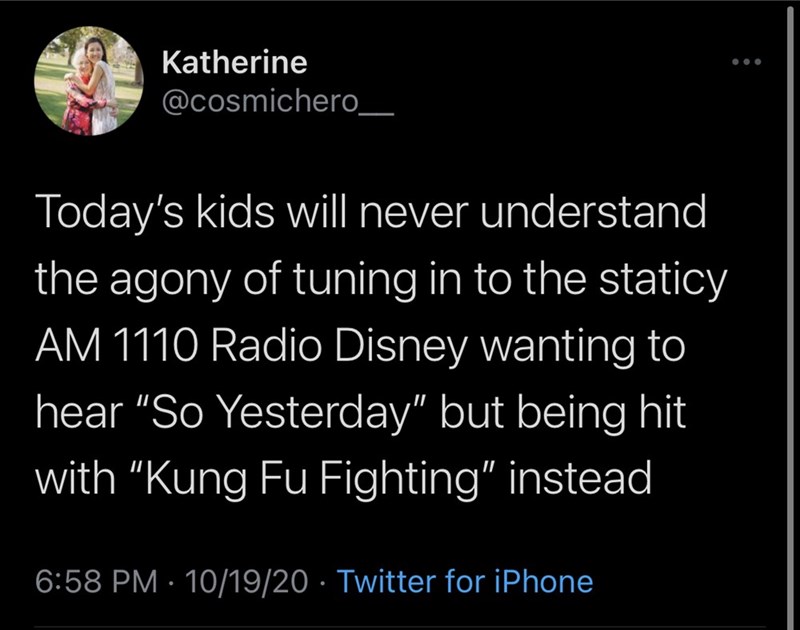Screen dimensions: 800x630
Task: Click "AM 1110" in the tweet text
Action: coord(122,346)
